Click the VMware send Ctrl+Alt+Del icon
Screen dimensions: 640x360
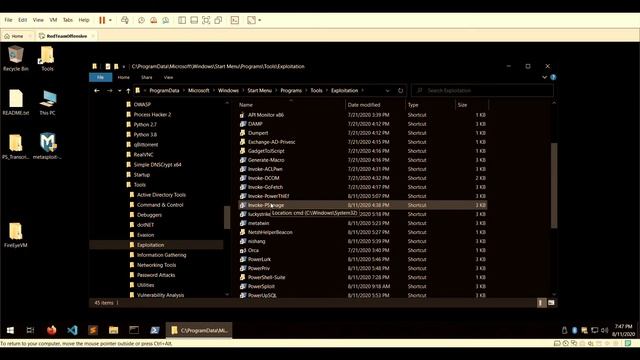125,20
